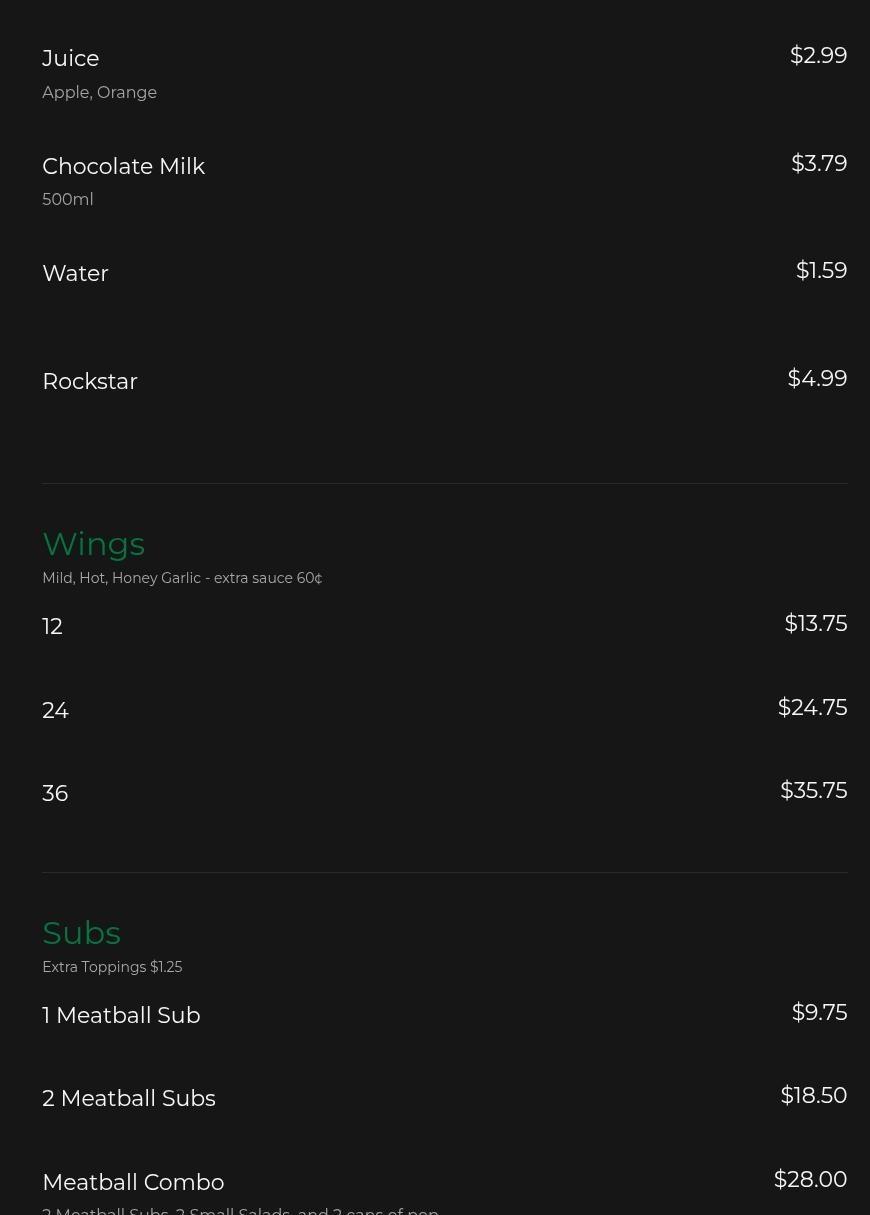Click the Juice menu item
The image size is (870, 1215).
71,59
